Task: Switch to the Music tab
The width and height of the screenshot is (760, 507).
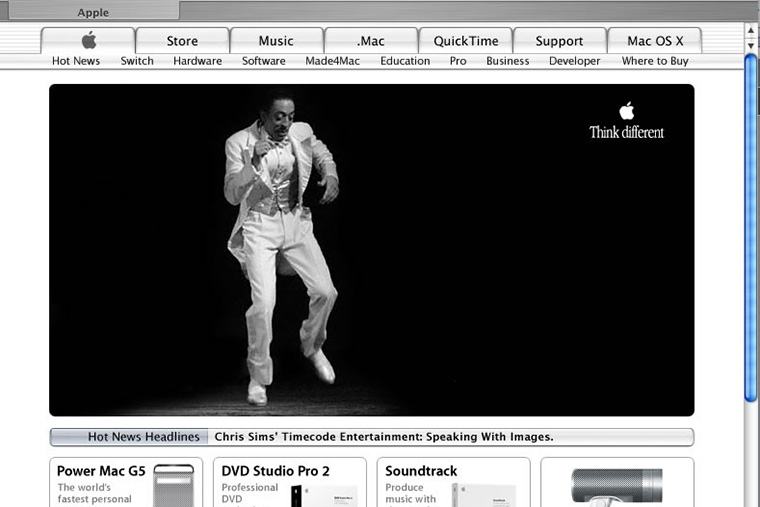Action: point(276,41)
